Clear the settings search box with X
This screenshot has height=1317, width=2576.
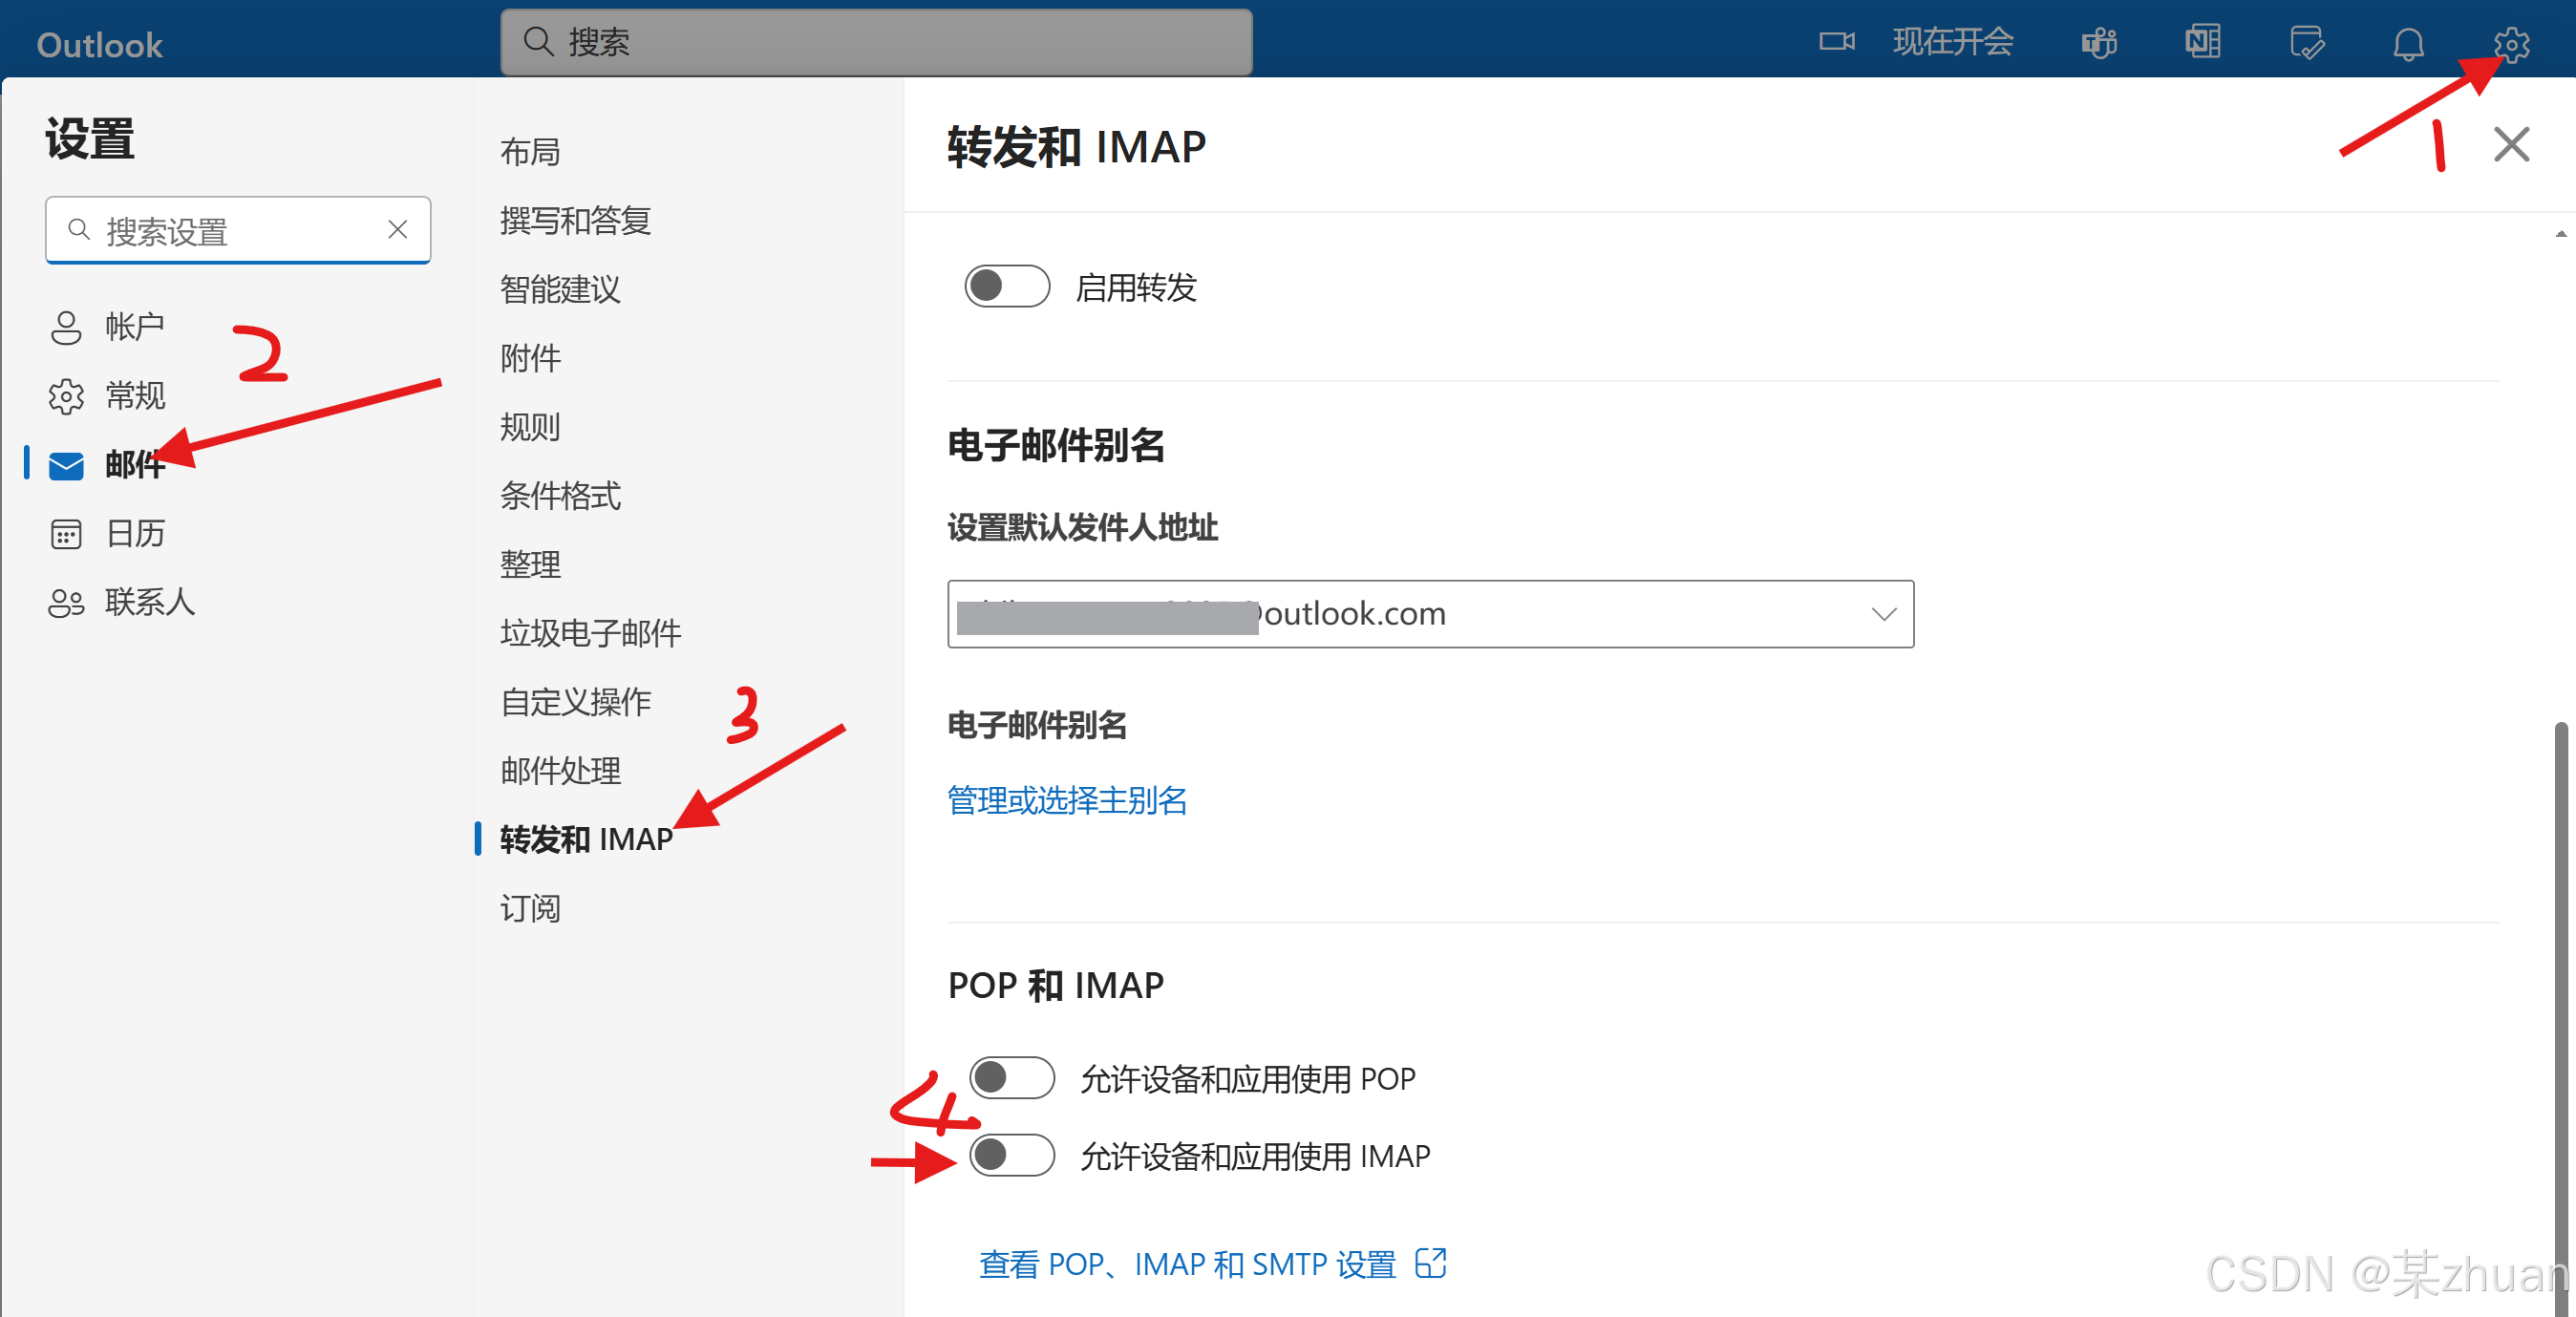(x=397, y=230)
